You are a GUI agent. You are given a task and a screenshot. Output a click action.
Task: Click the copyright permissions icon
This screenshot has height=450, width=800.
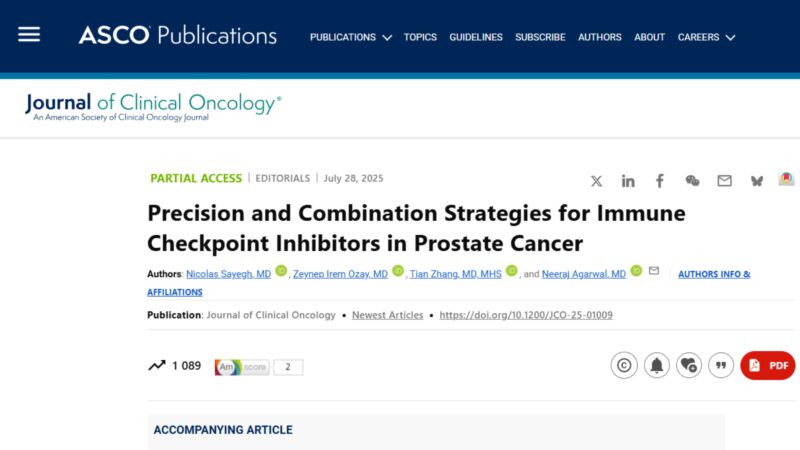click(x=624, y=365)
